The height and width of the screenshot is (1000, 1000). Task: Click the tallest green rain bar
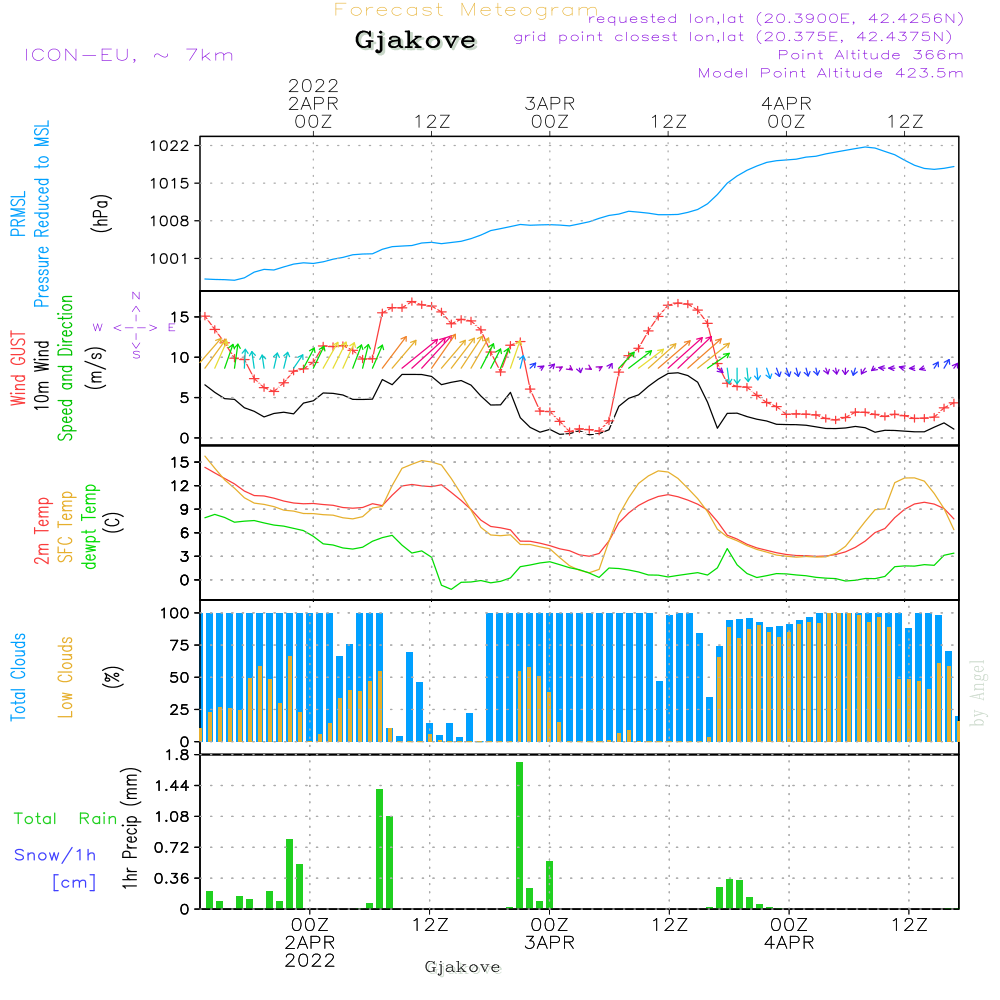point(519,835)
